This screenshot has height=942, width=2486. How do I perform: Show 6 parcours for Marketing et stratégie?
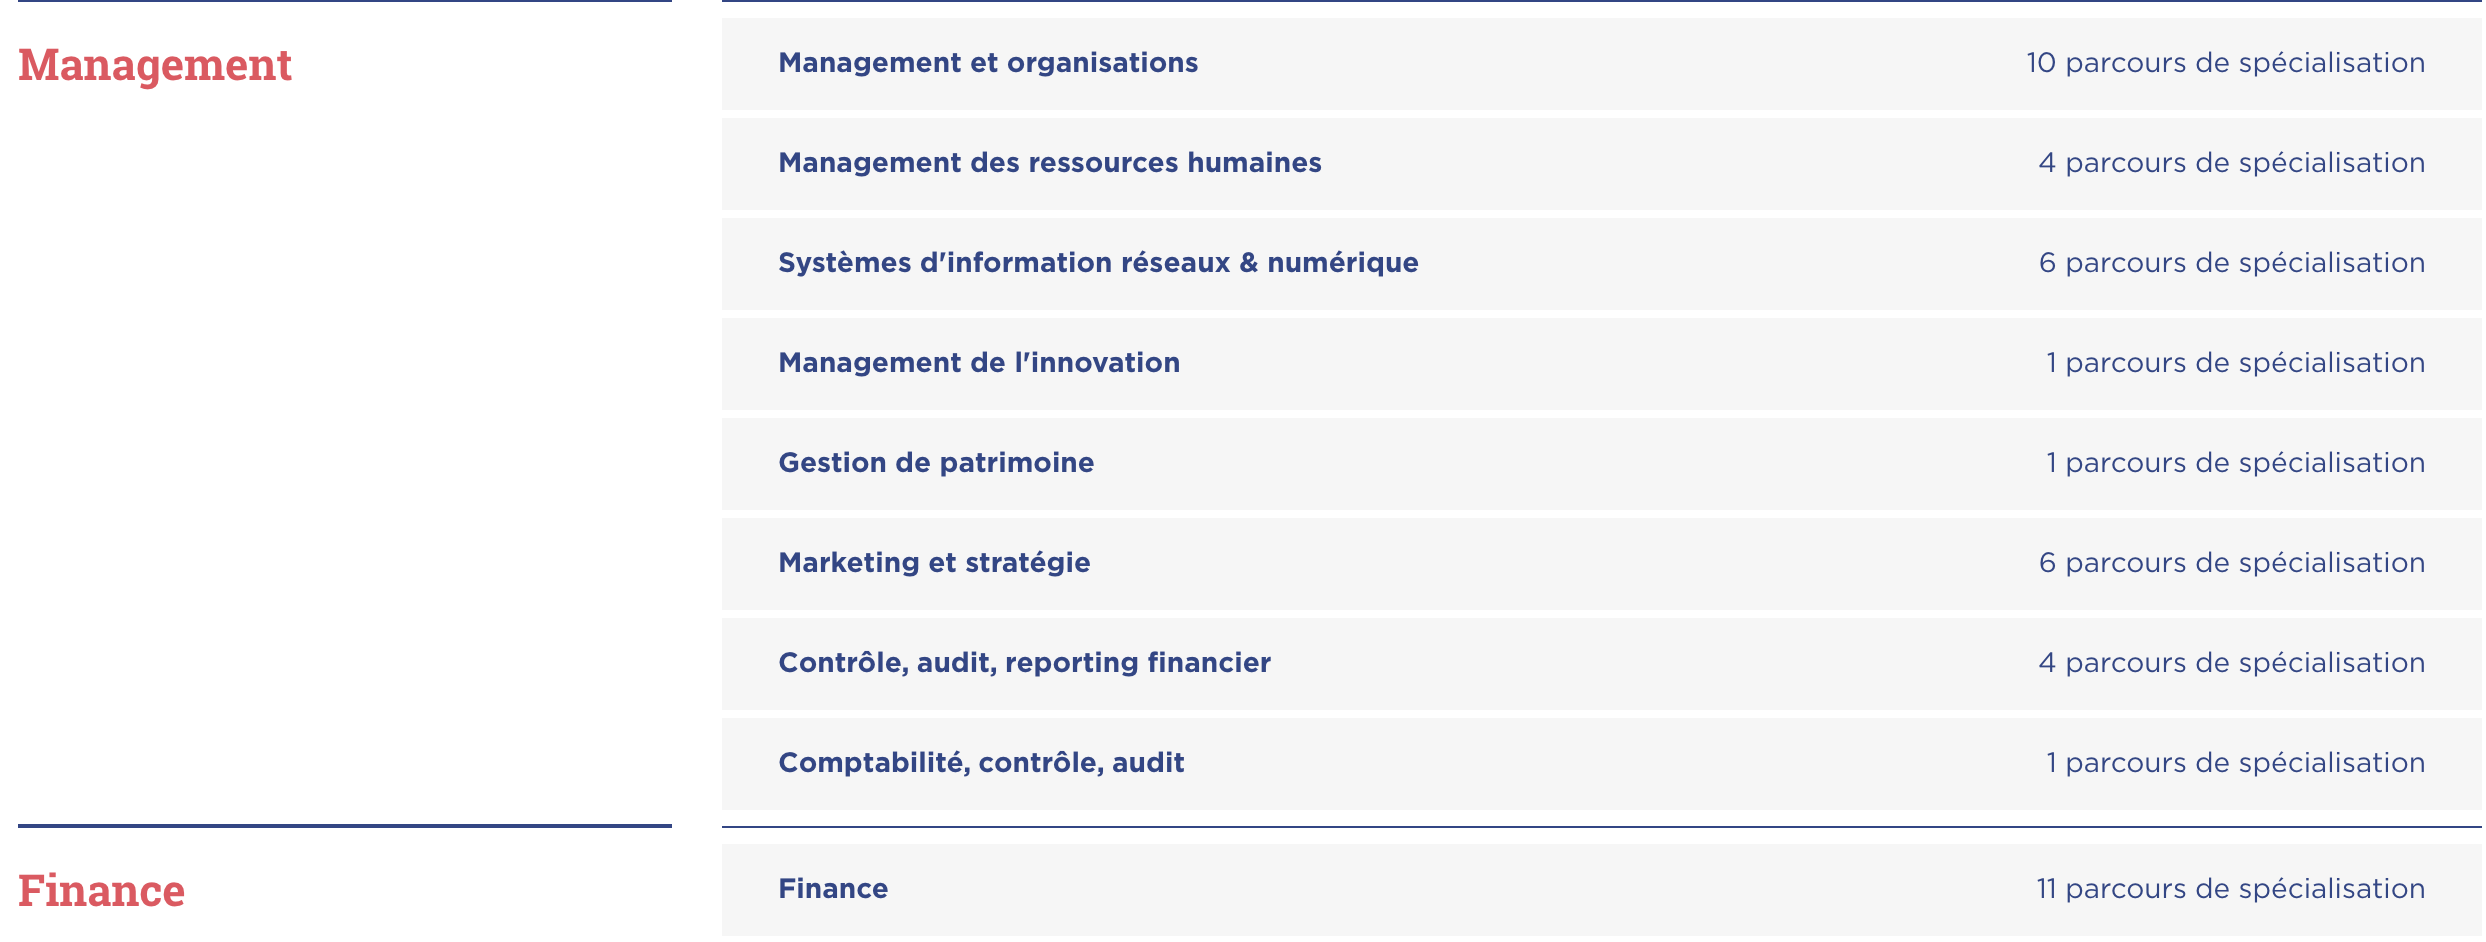pyautogui.click(x=2230, y=563)
